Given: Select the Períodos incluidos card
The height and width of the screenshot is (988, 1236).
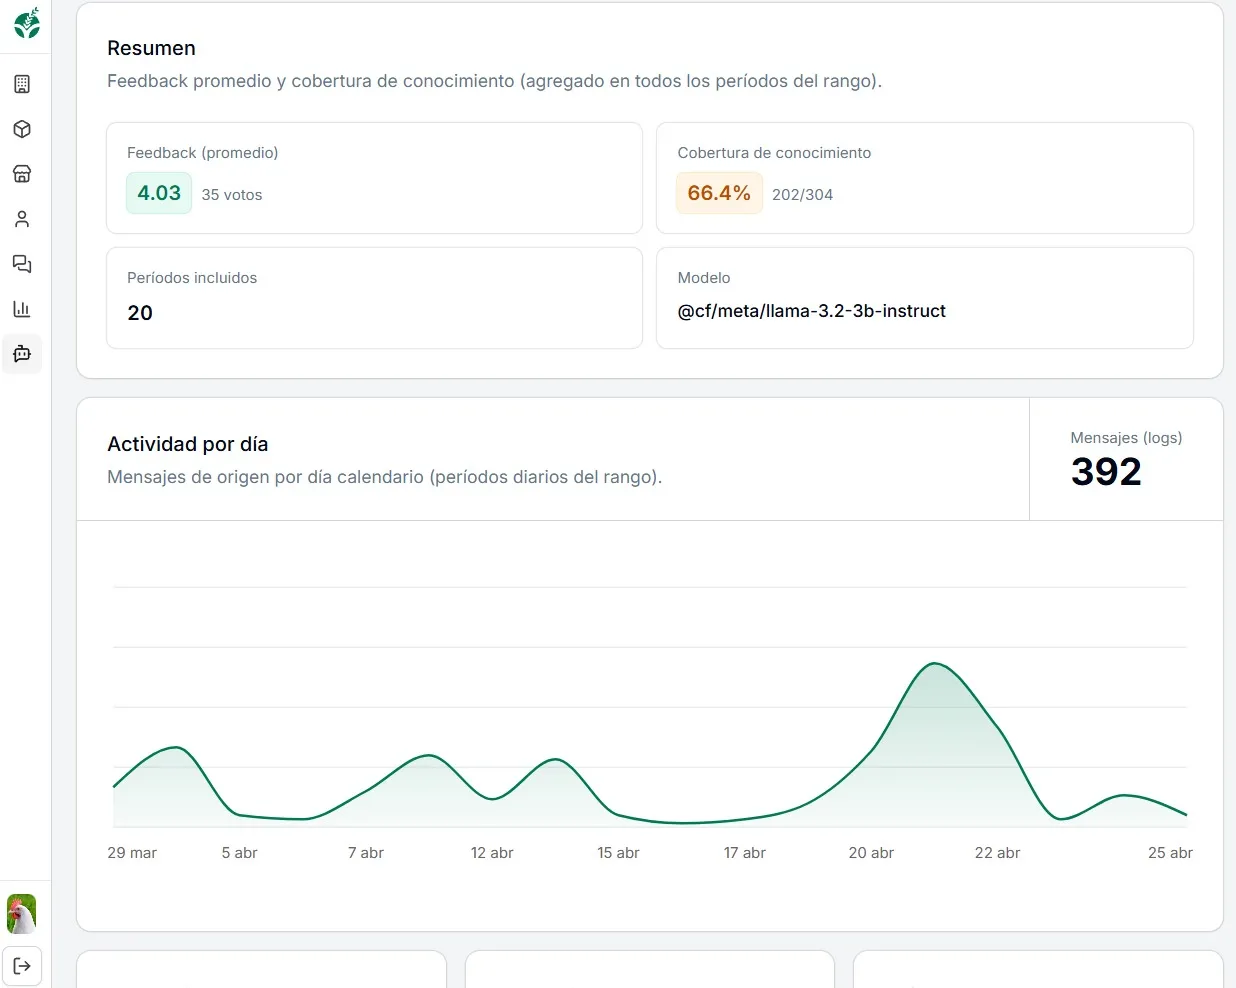Looking at the screenshot, I should click(x=374, y=297).
